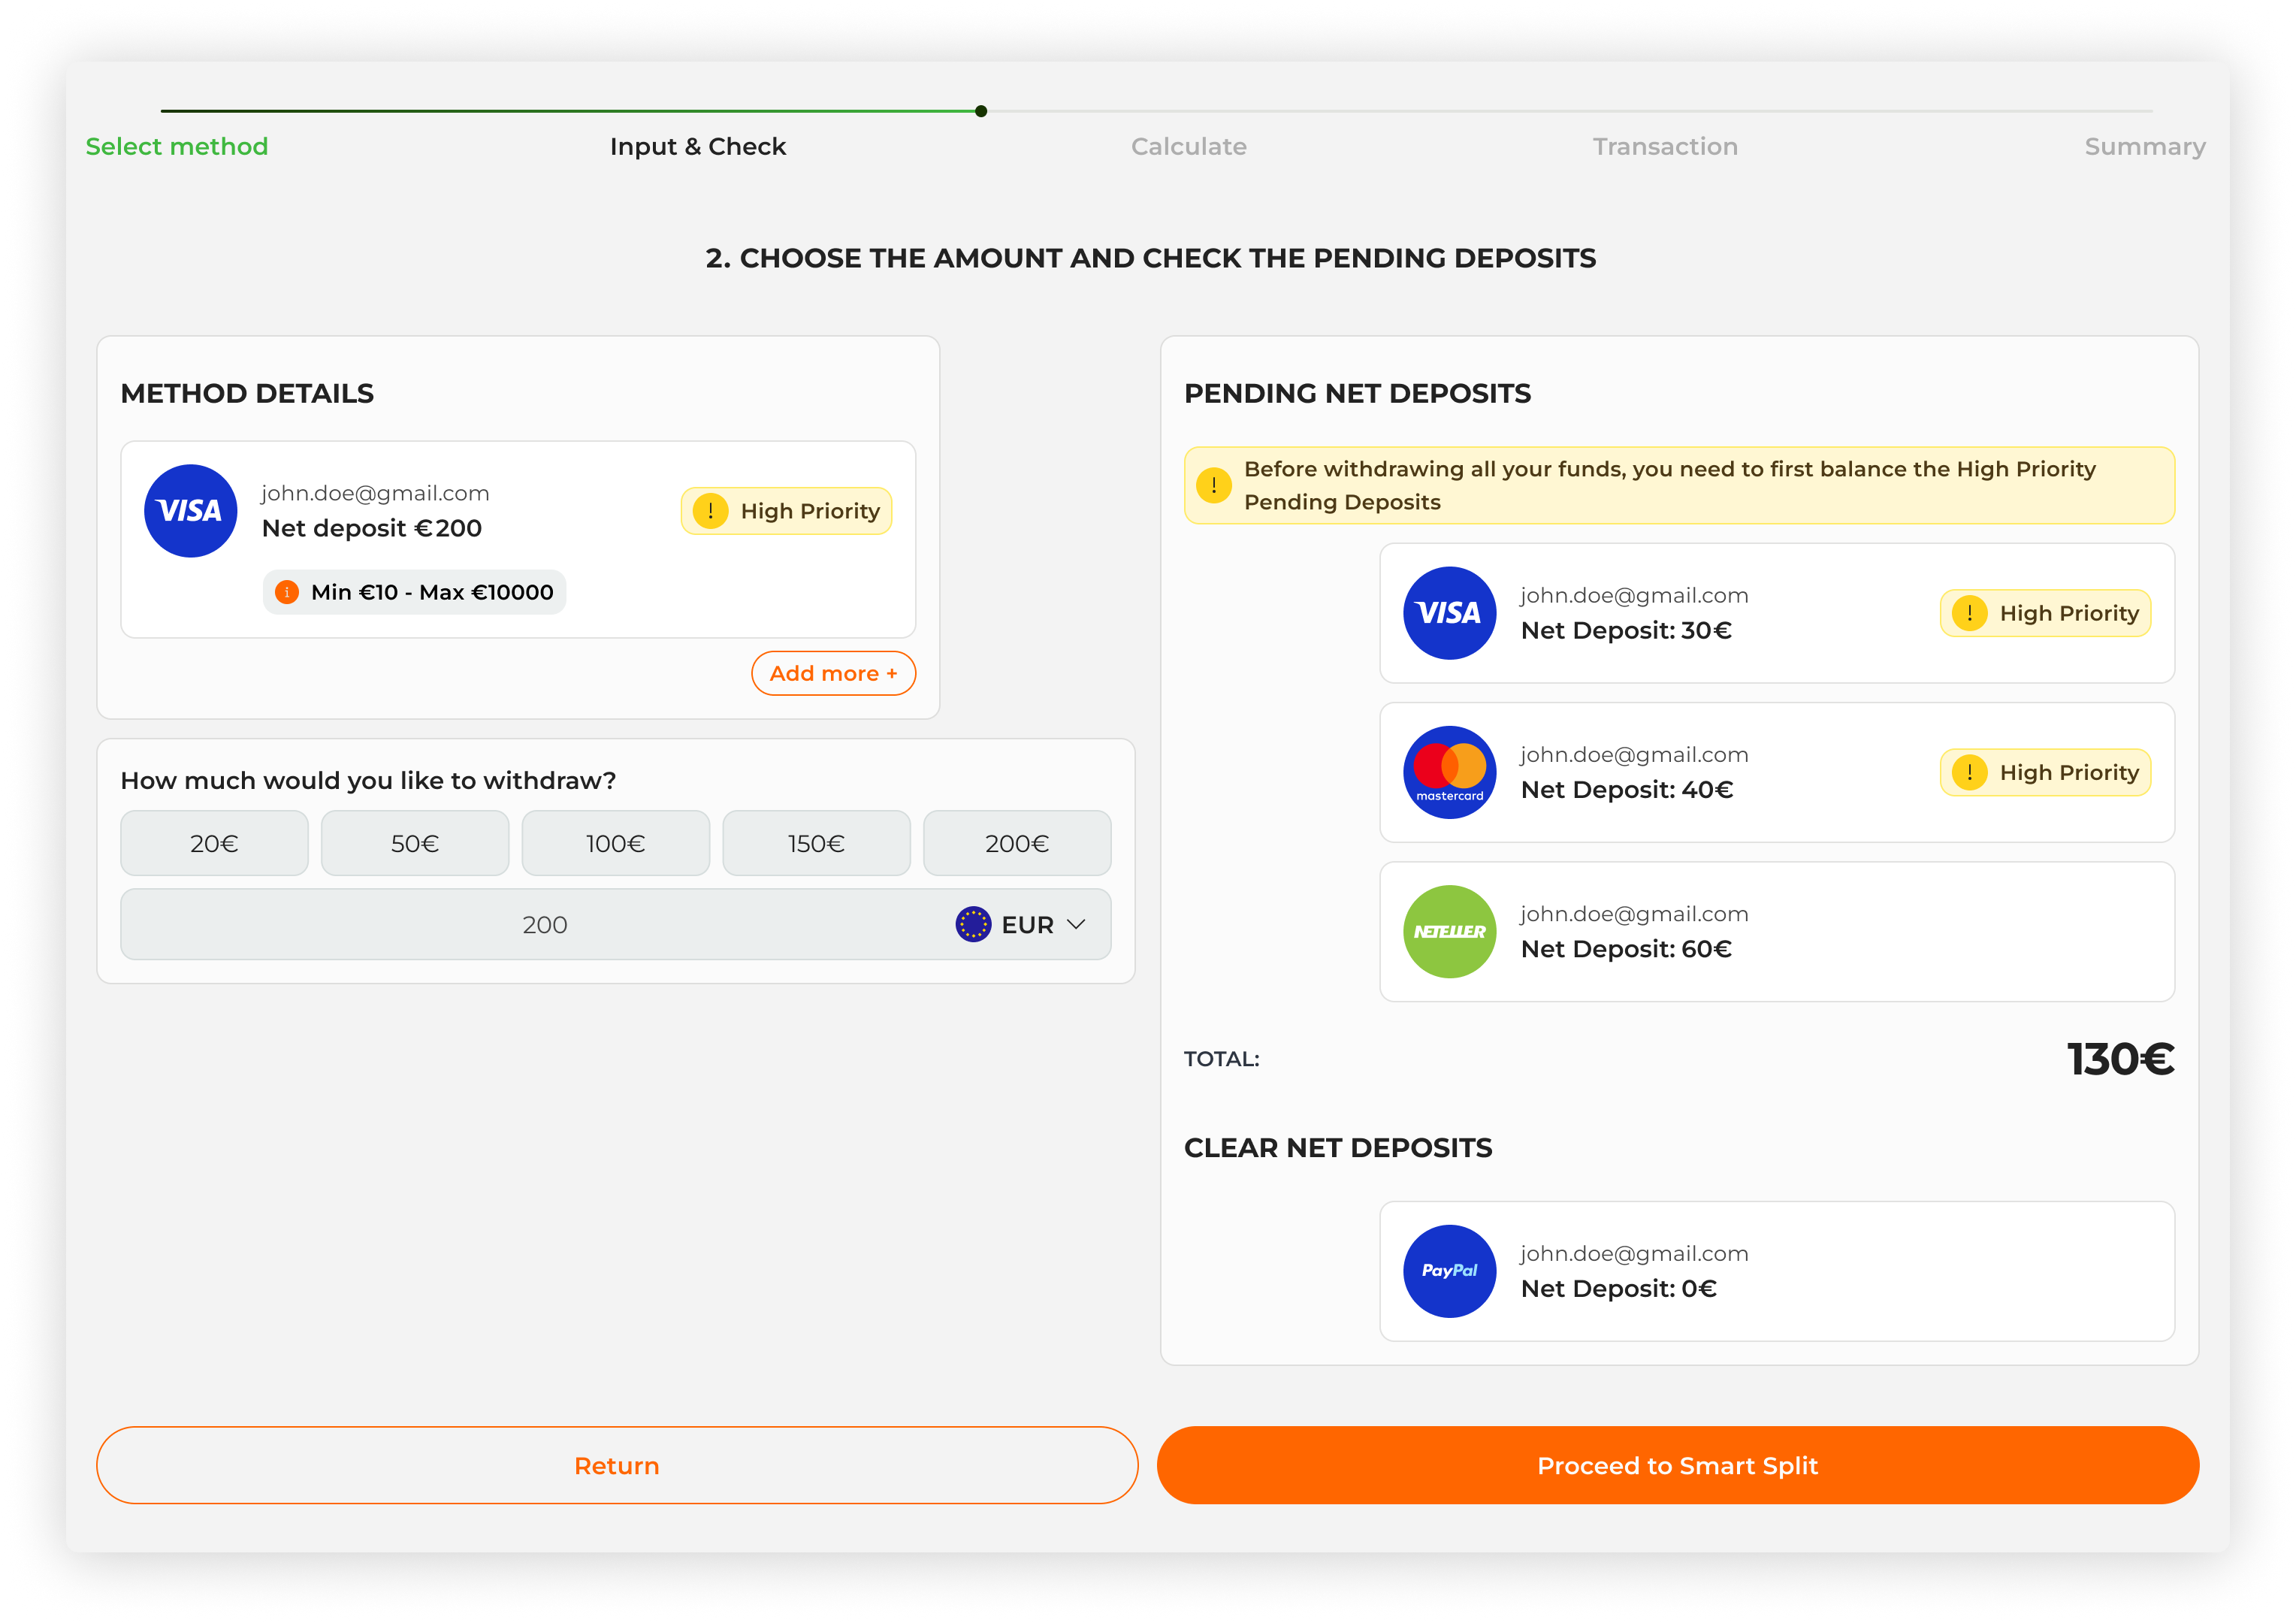Go to Select method step
This screenshot has height=1623, width=2296.
[x=177, y=146]
